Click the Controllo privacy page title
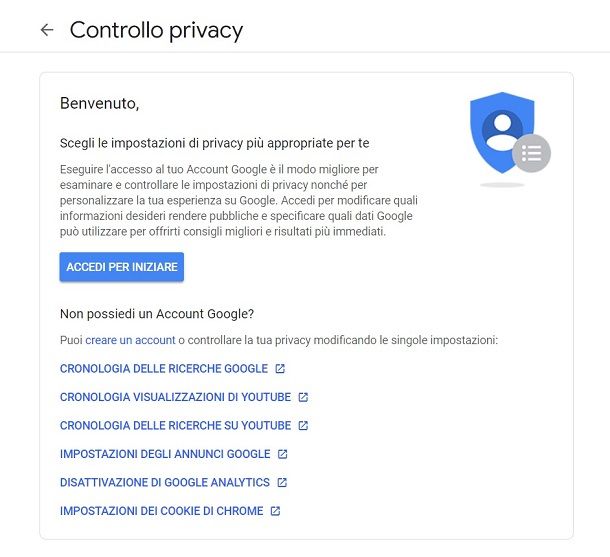Screen dimensions: 610x557 pyautogui.click(x=156, y=30)
